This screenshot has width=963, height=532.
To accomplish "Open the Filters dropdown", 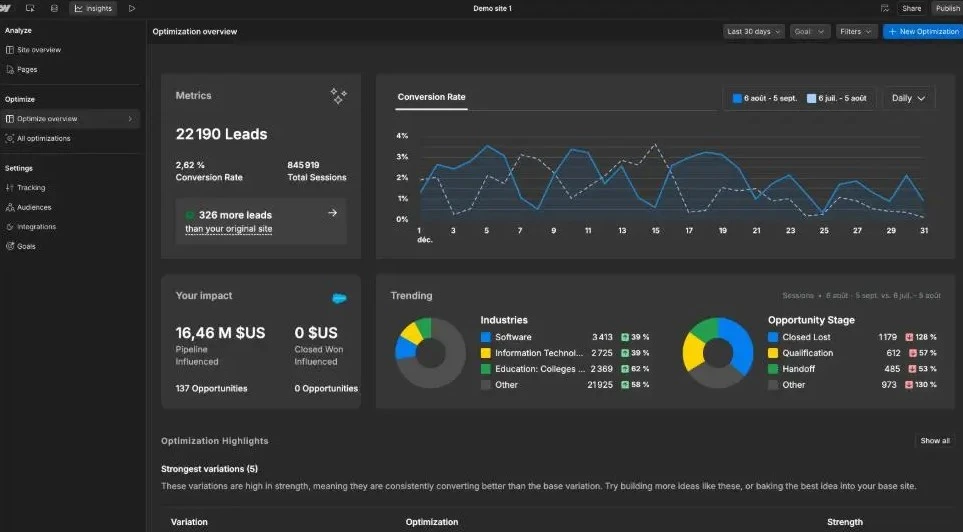I will tap(856, 31).
